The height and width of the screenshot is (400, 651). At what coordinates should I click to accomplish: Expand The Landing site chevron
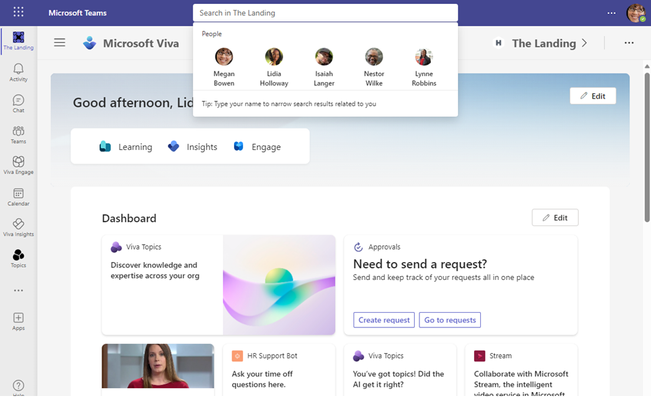click(584, 43)
